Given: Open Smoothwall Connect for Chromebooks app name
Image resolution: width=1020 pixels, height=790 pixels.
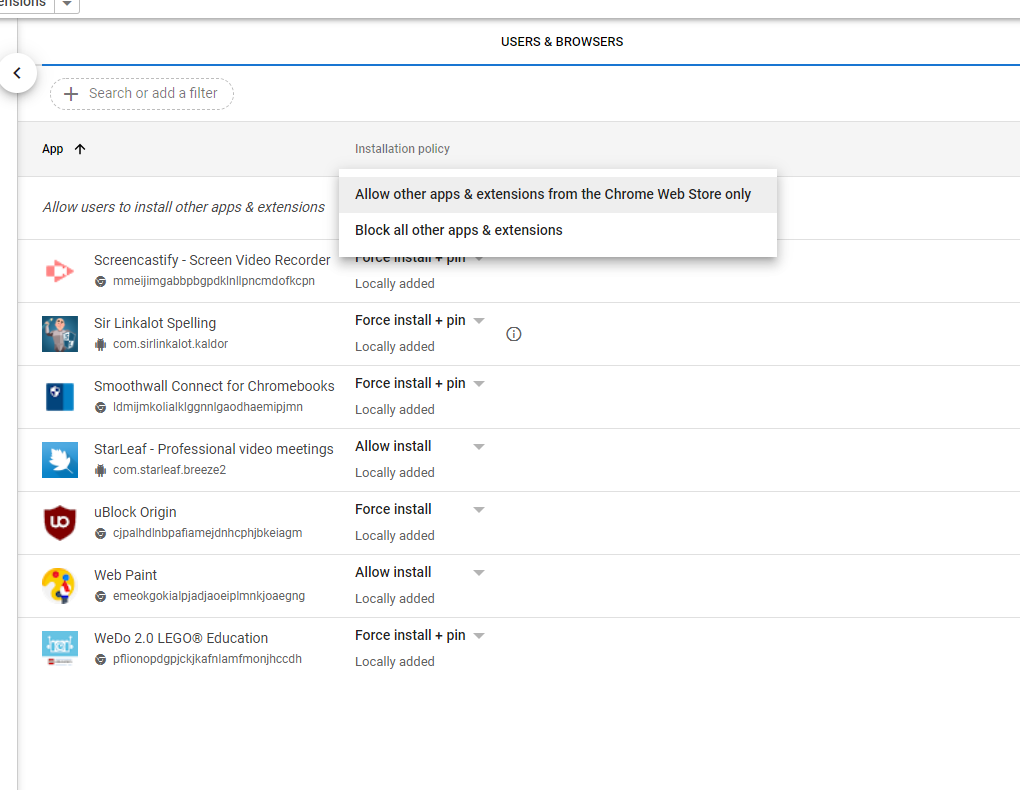Looking at the screenshot, I should click(214, 386).
